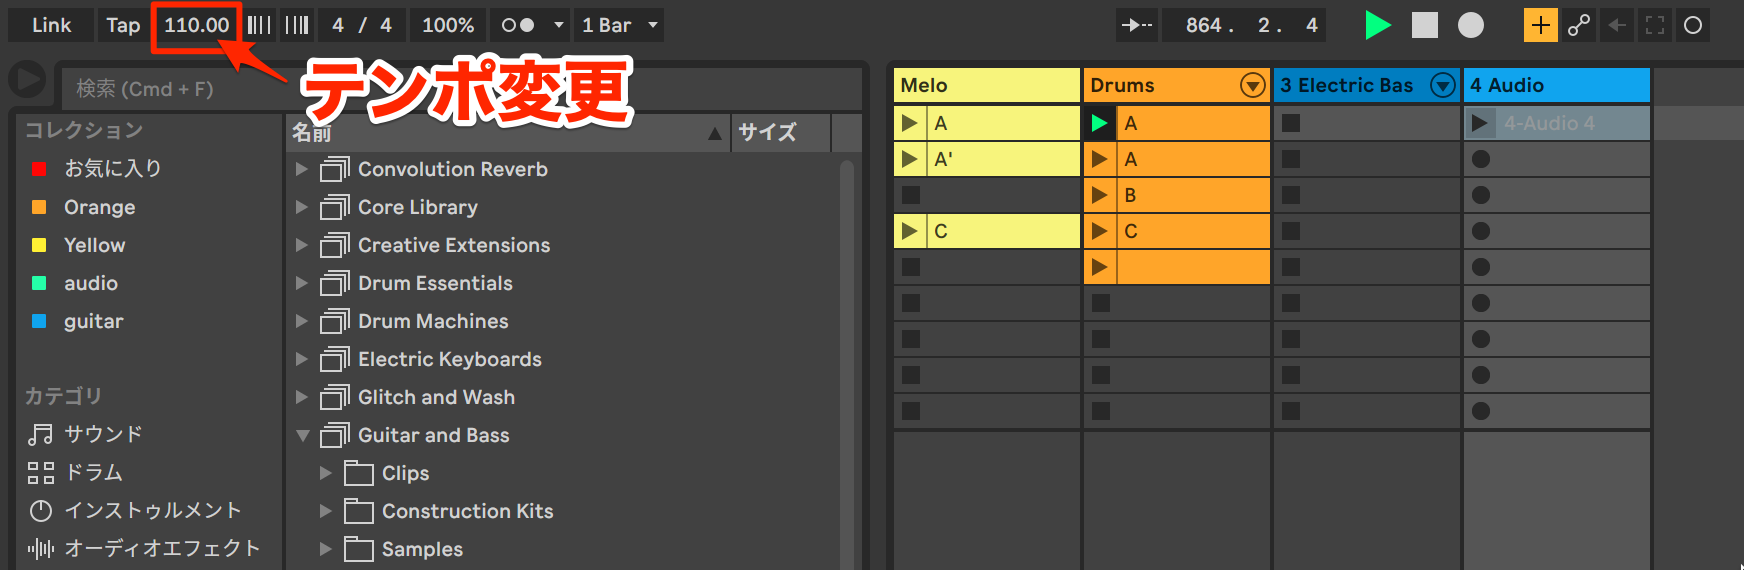Arm the Arrangement Record circle button
Image resolution: width=1744 pixels, height=570 pixels.
click(x=1470, y=25)
